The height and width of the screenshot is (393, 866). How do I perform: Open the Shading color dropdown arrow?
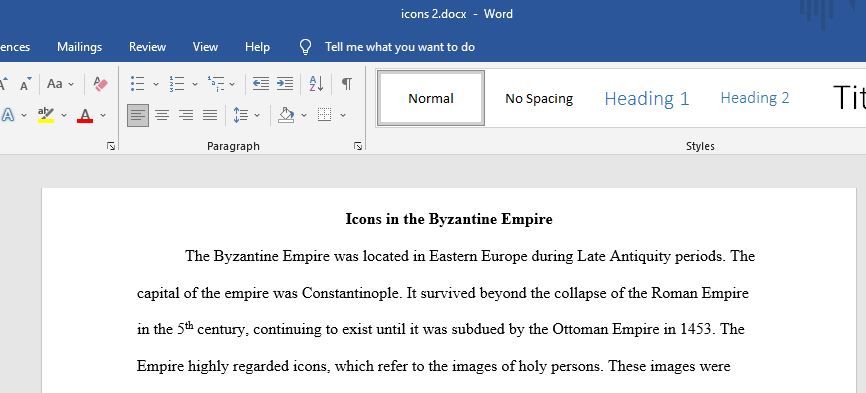[304, 115]
